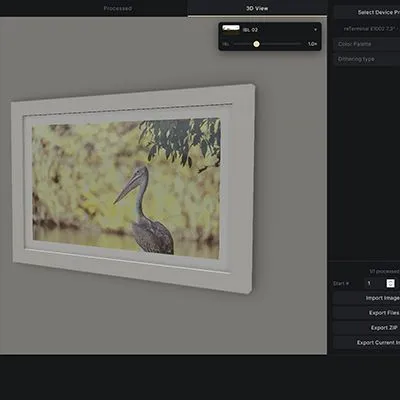
Task: Click the Import Images button
Action: click(367, 298)
